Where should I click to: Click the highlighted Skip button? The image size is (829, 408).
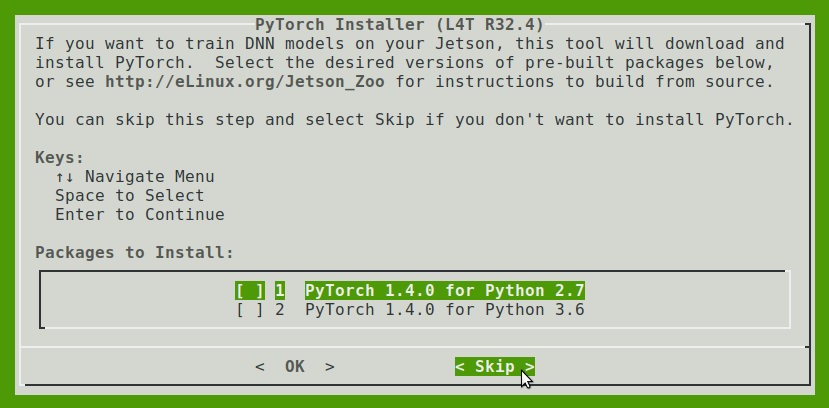(x=494, y=367)
